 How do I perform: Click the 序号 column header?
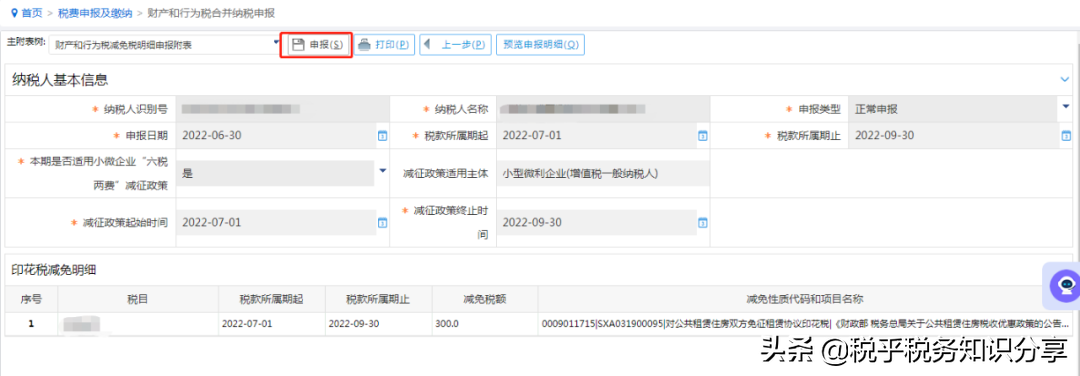[x=31, y=300]
